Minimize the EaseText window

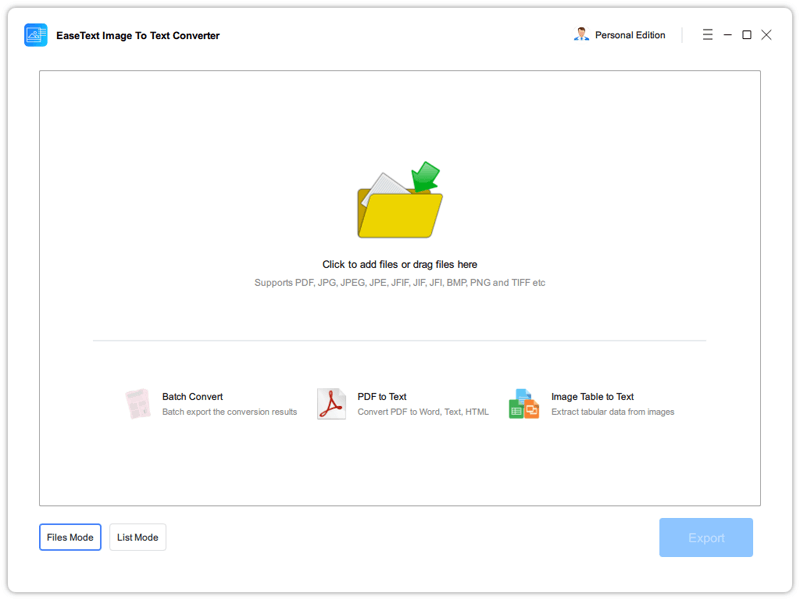tap(728, 35)
